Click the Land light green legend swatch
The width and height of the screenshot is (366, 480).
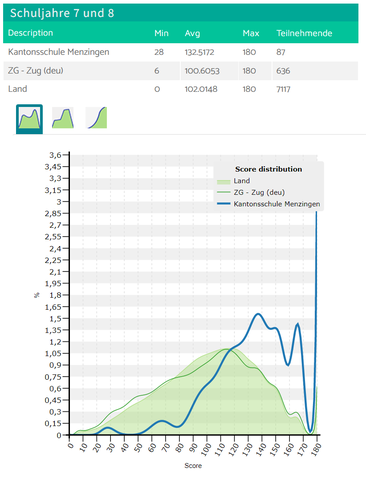pyautogui.click(x=223, y=181)
